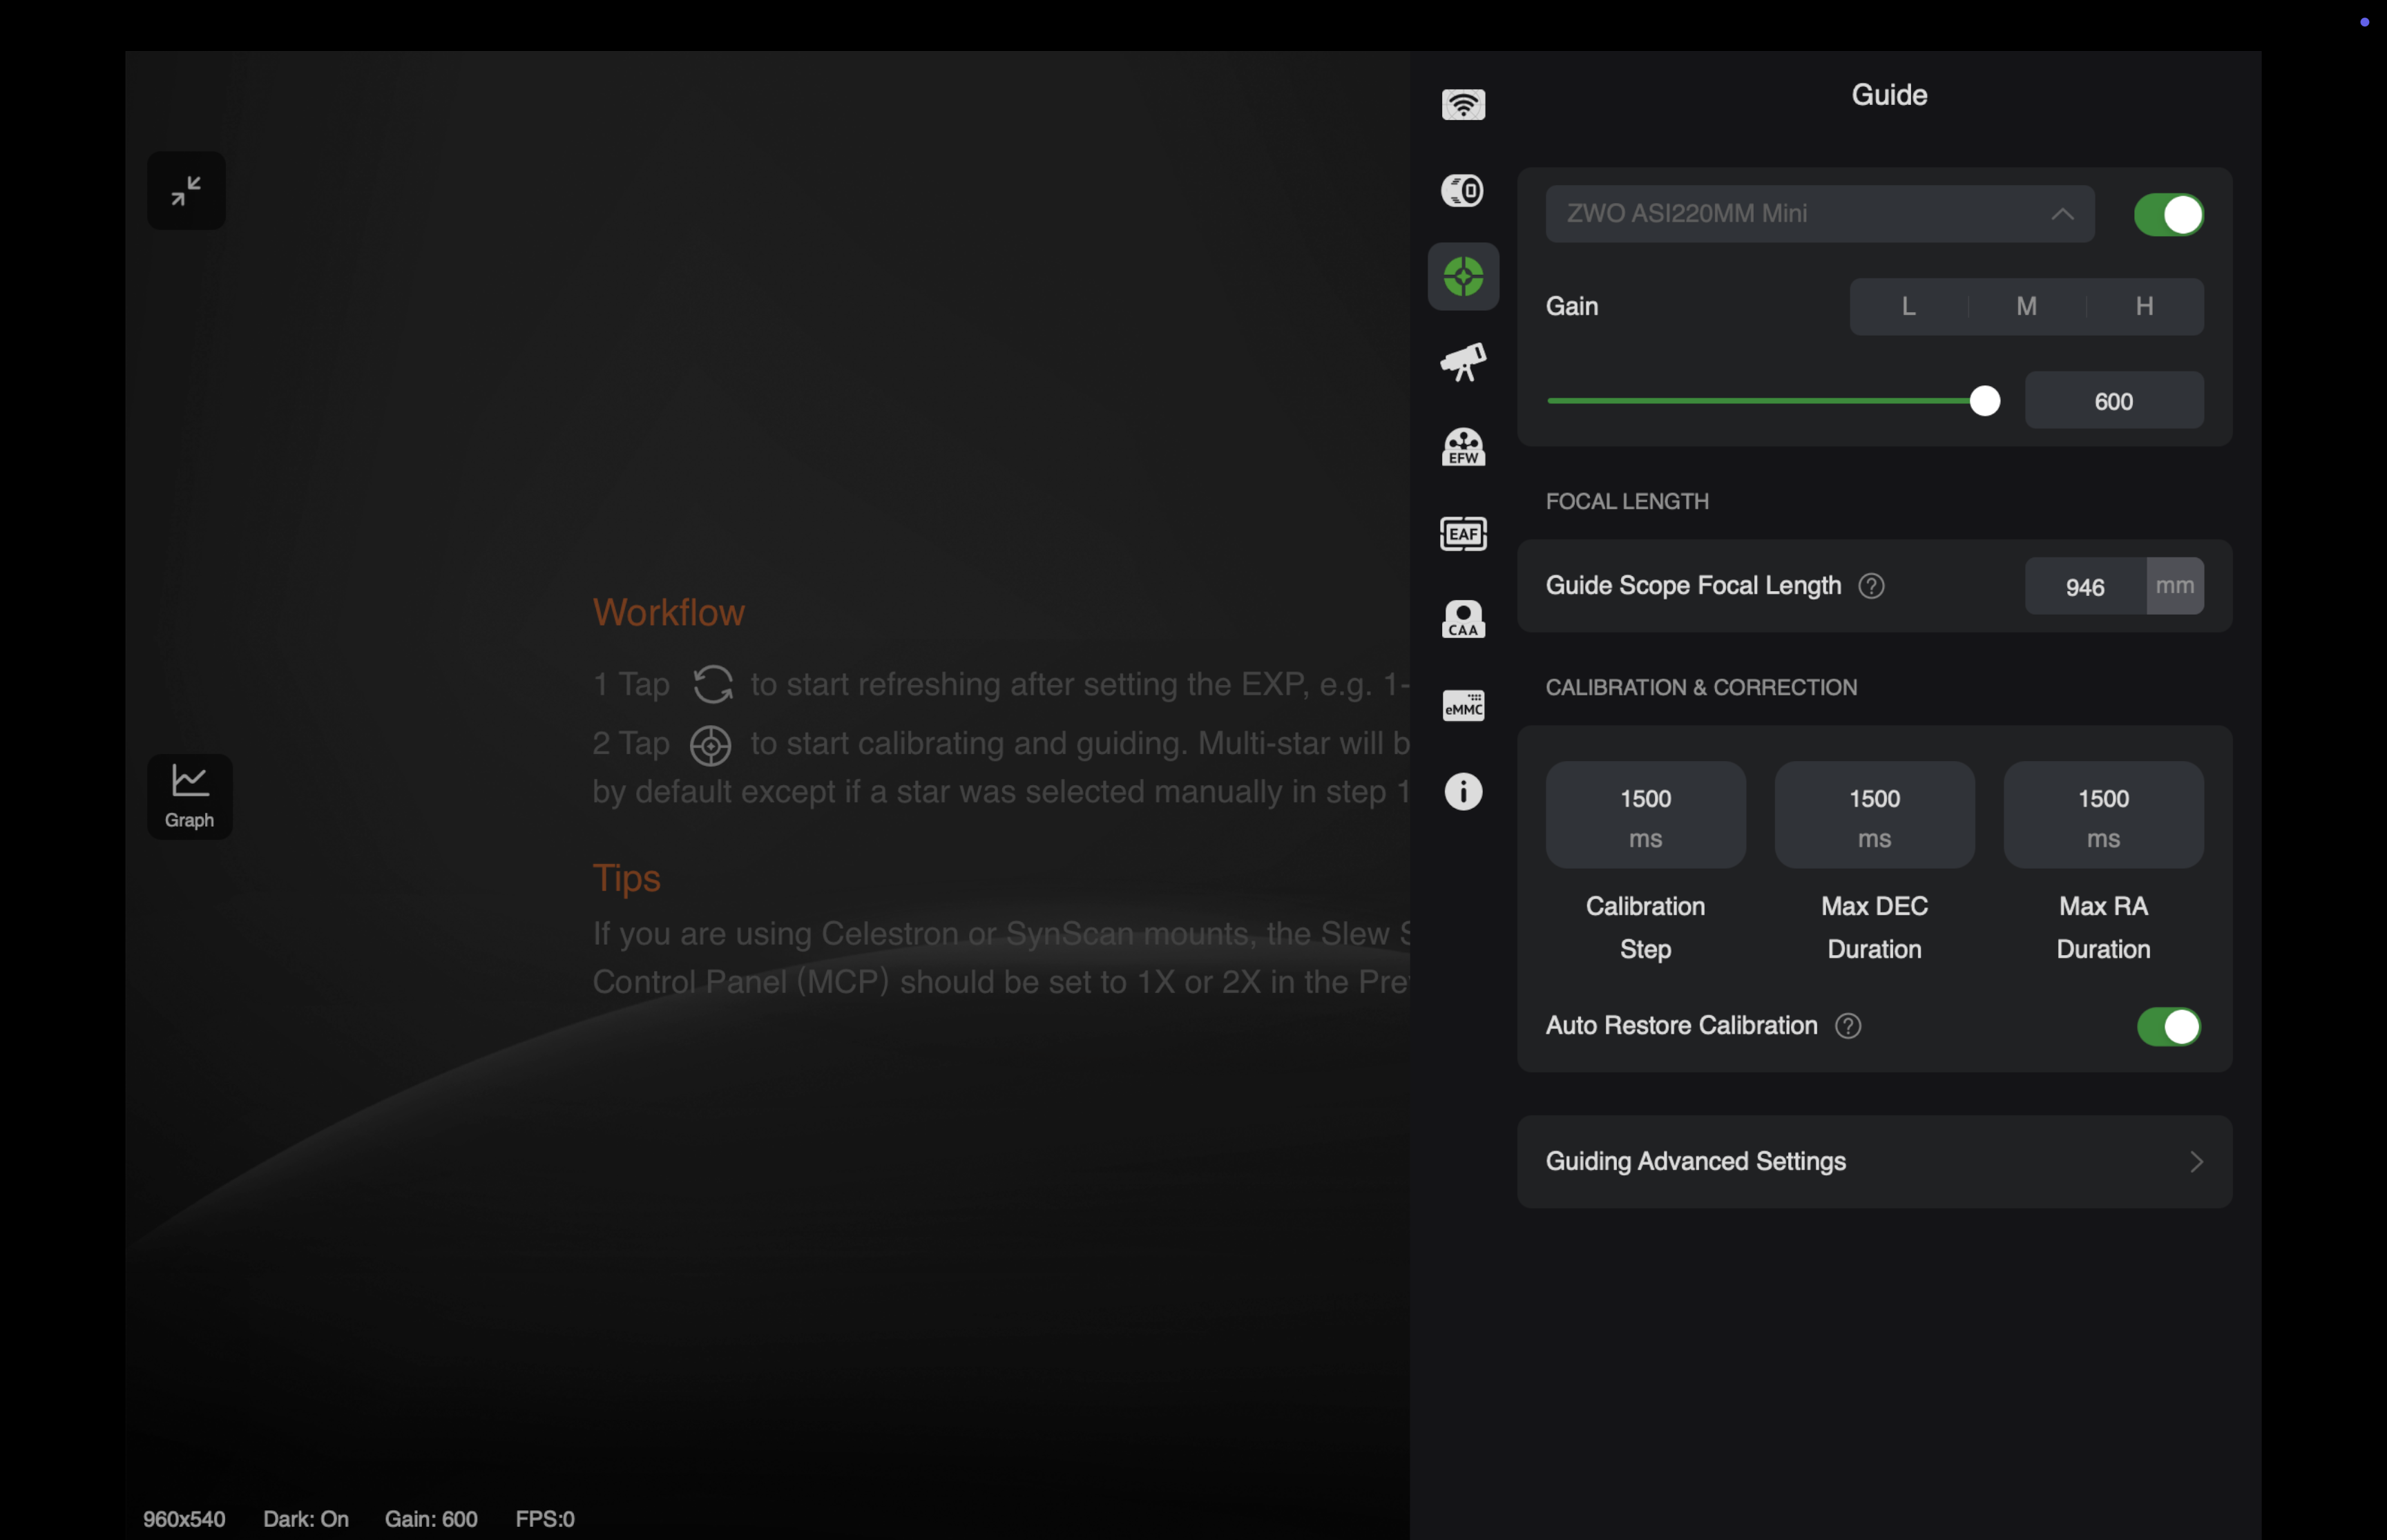Screen dimensions: 2387x1540
Task: Open the EAF focuser settings icon
Action: click(x=1463, y=533)
